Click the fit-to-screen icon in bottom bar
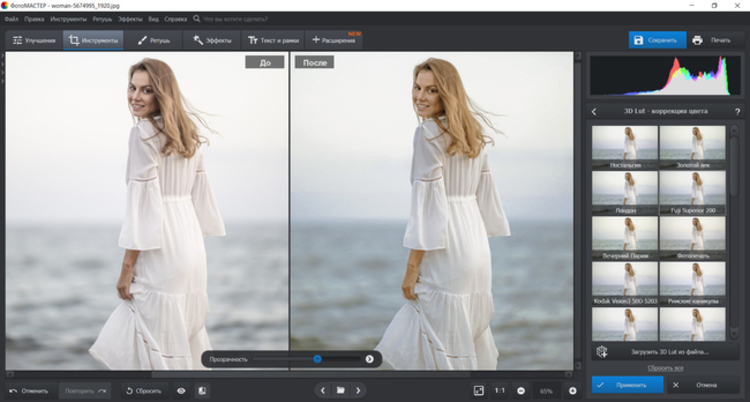Viewport: 750px width, 402px height. pos(478,390)
